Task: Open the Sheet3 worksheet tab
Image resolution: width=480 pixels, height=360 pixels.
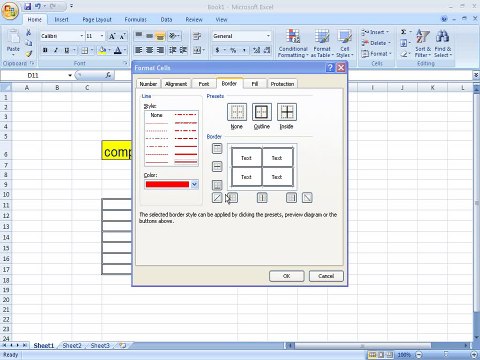Action: (100, 346)
